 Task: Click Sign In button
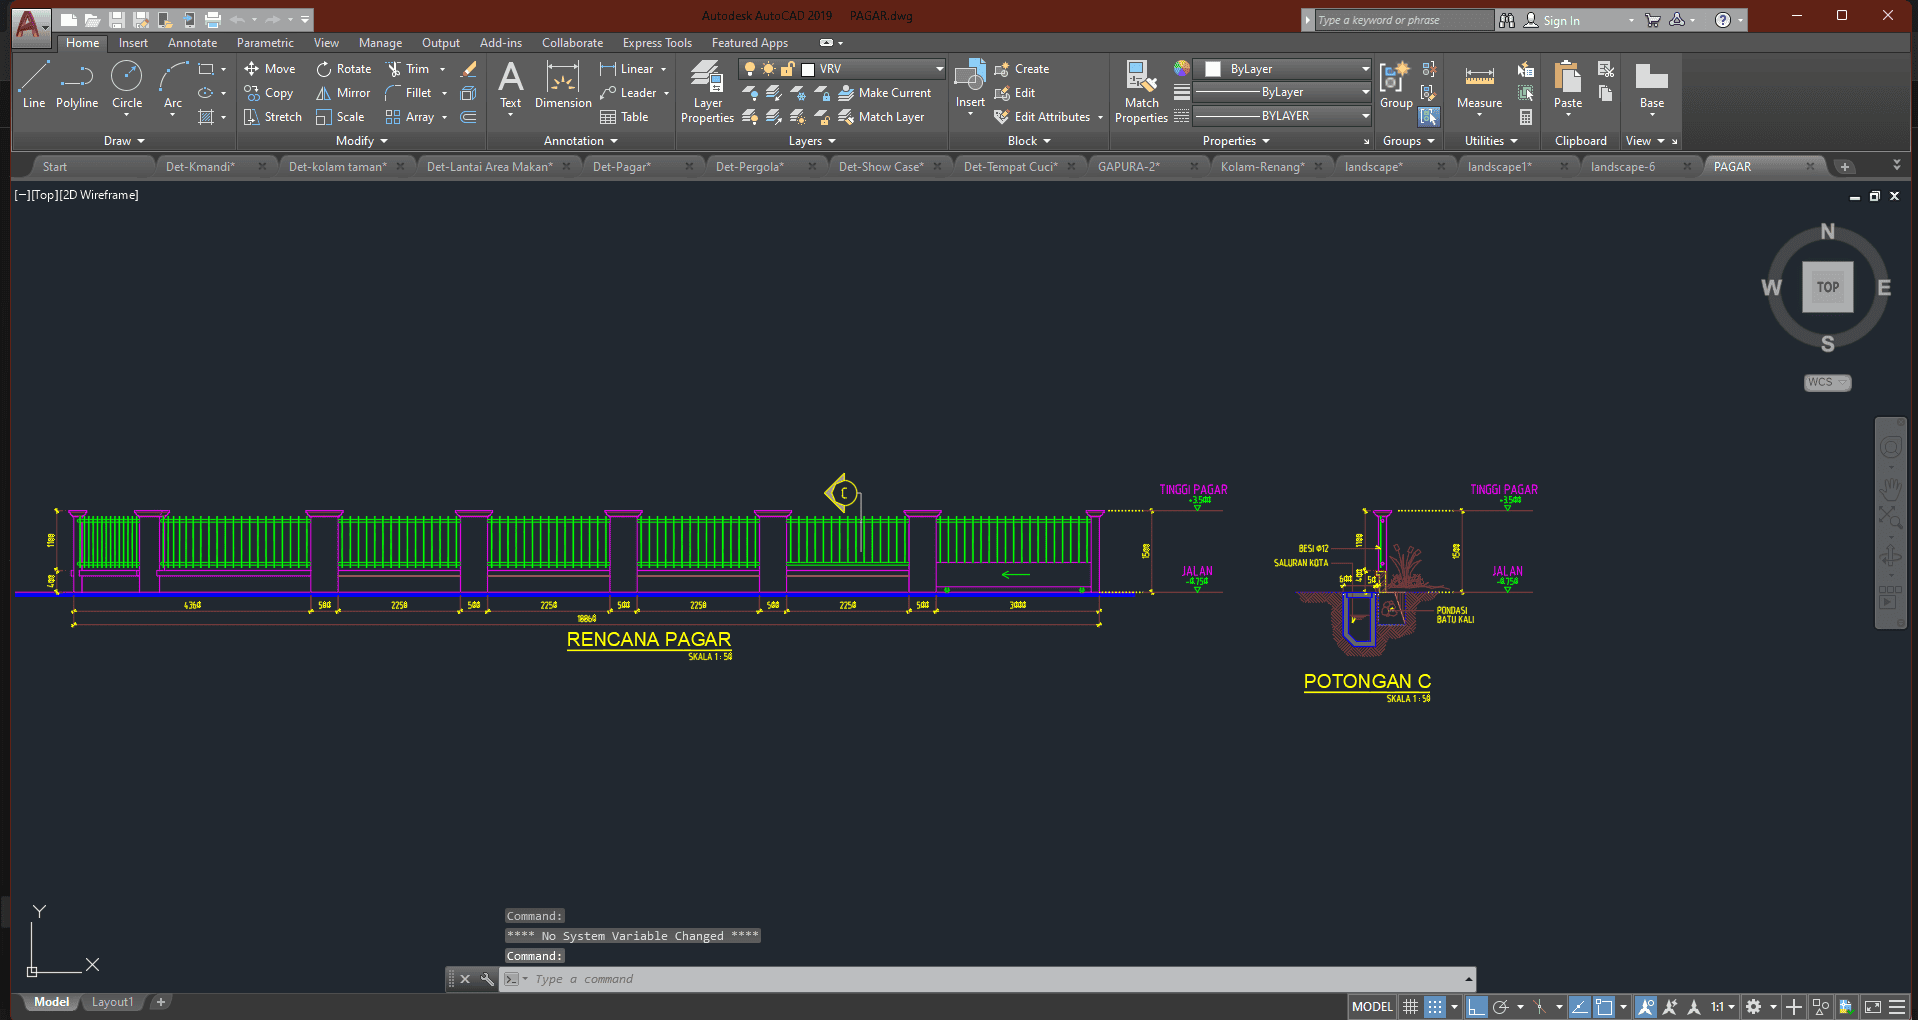point(1561,20)
